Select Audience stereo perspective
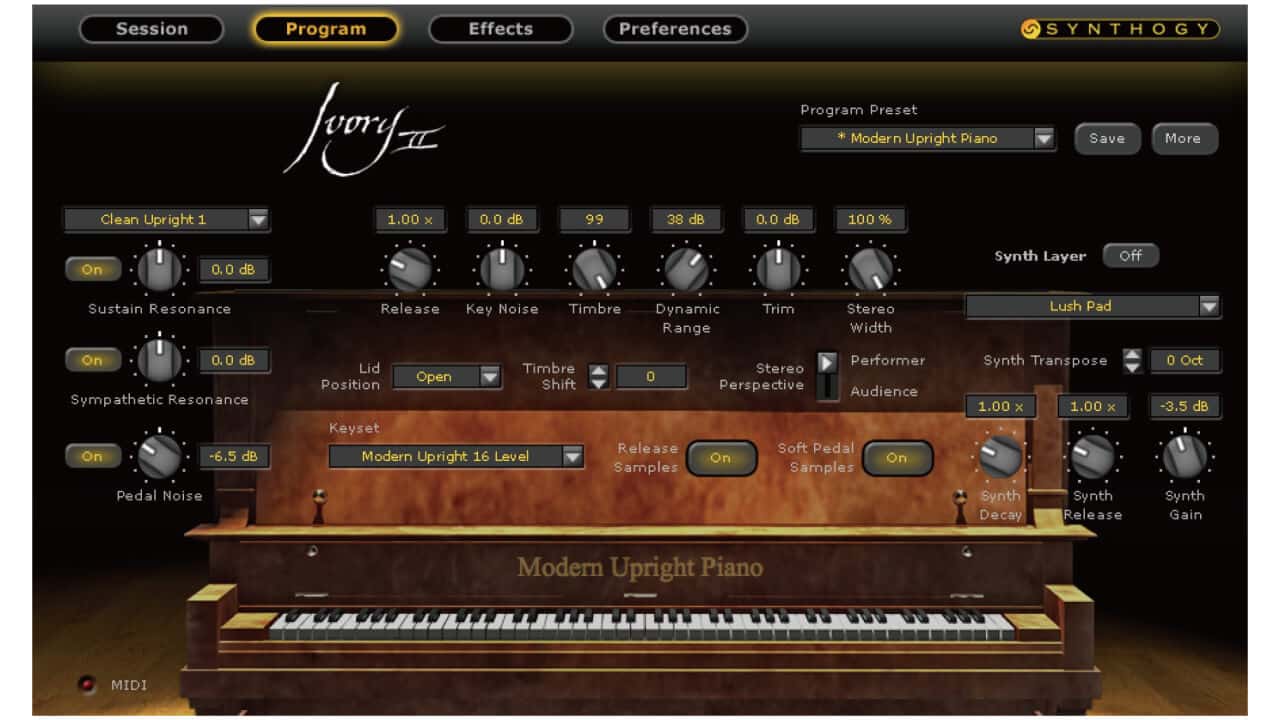1280x720 pixels. point(884,391)
